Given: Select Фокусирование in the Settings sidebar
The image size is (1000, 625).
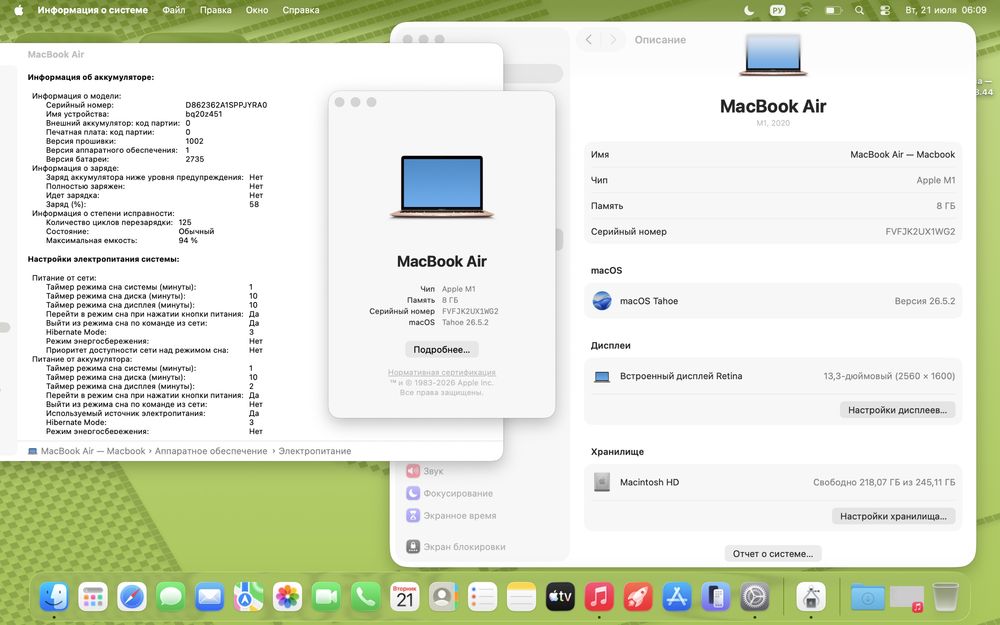Looking at the screenshot, I should pyautogui.click(x=450, y=494).
